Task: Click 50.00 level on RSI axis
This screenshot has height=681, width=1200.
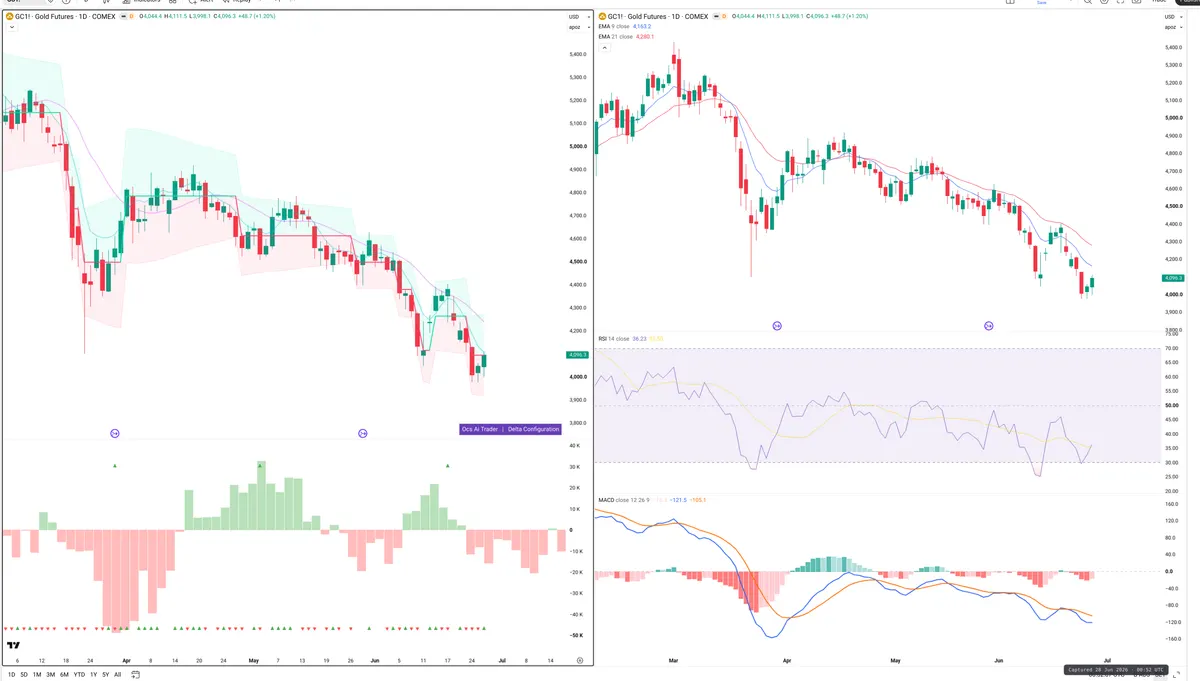Action: 1173,405
